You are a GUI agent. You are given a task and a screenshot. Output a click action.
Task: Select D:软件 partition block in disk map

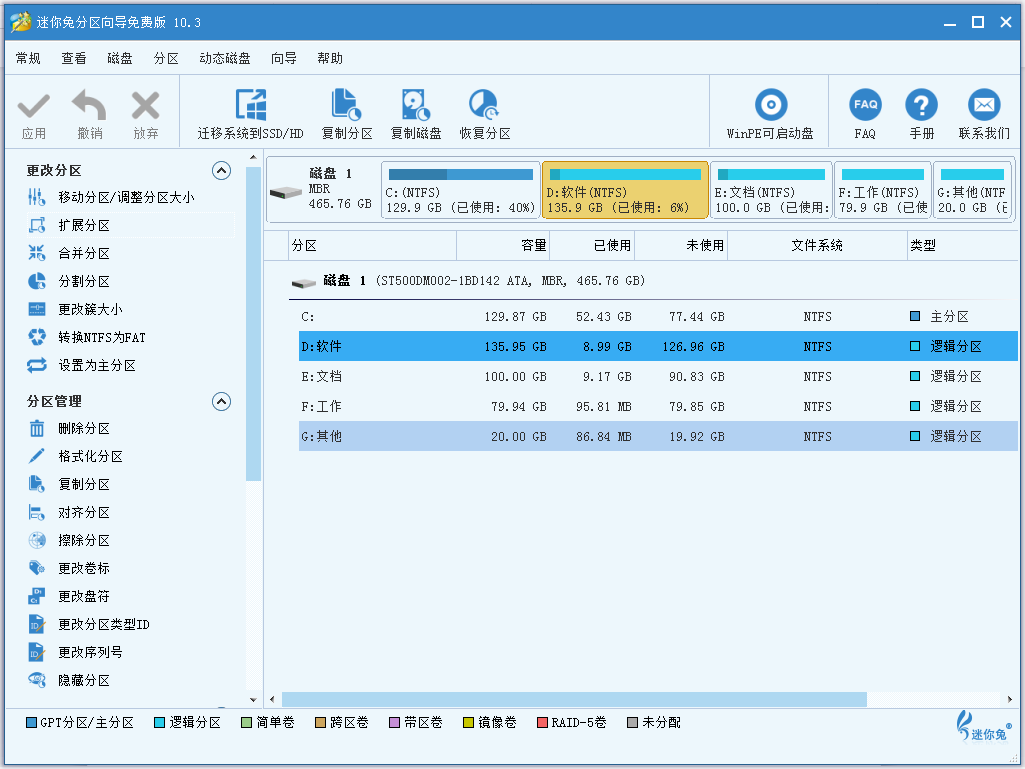tap(625, 190)
